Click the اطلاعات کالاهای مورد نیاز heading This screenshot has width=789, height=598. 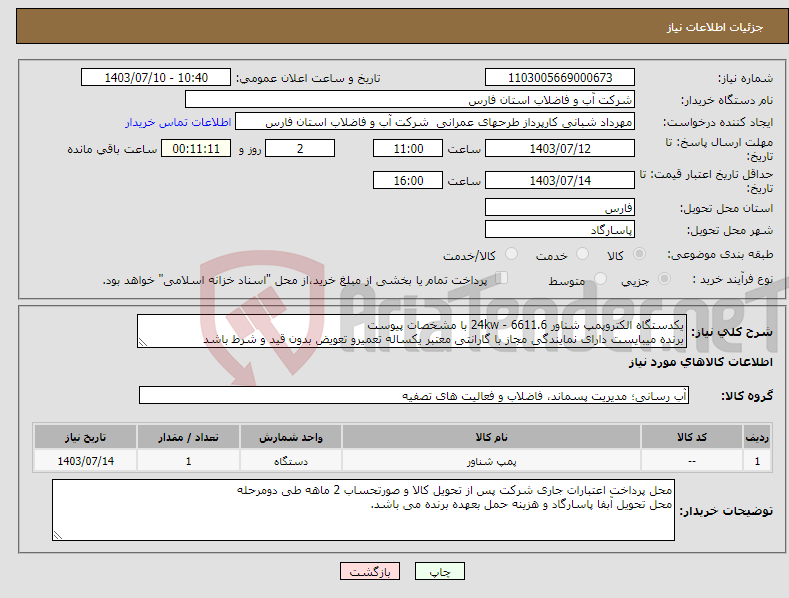pyautogui.click(x=700, y=362)
